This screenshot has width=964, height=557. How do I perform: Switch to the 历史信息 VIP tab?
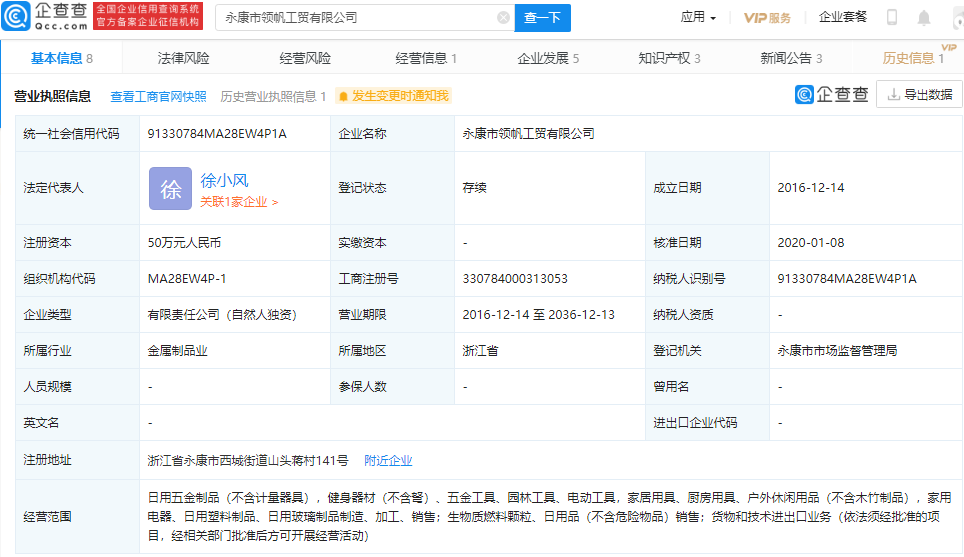913,58
